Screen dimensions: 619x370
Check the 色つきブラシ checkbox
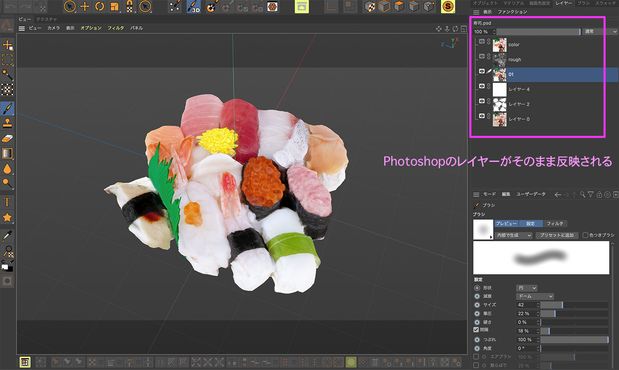[585, 235]
